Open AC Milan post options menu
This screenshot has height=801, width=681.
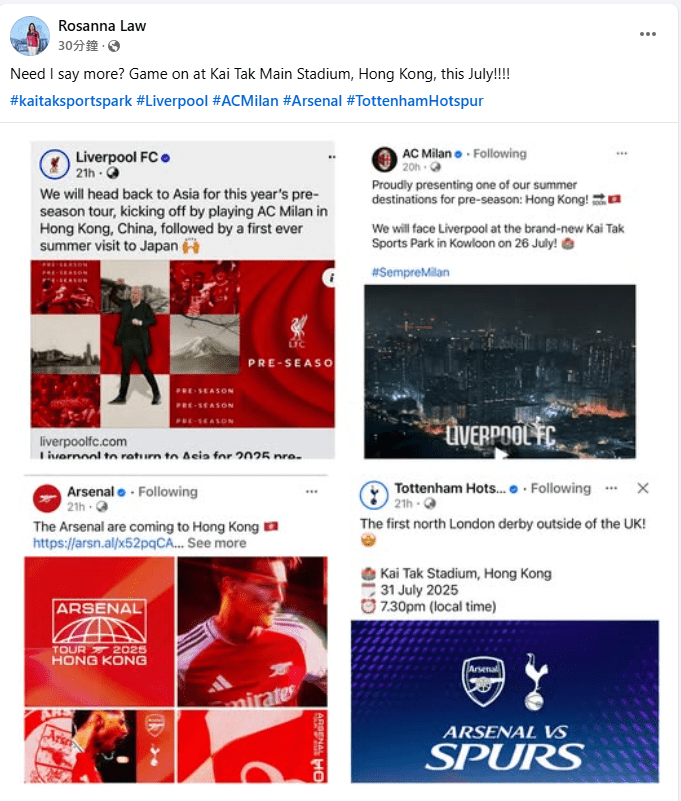[622, 154]
